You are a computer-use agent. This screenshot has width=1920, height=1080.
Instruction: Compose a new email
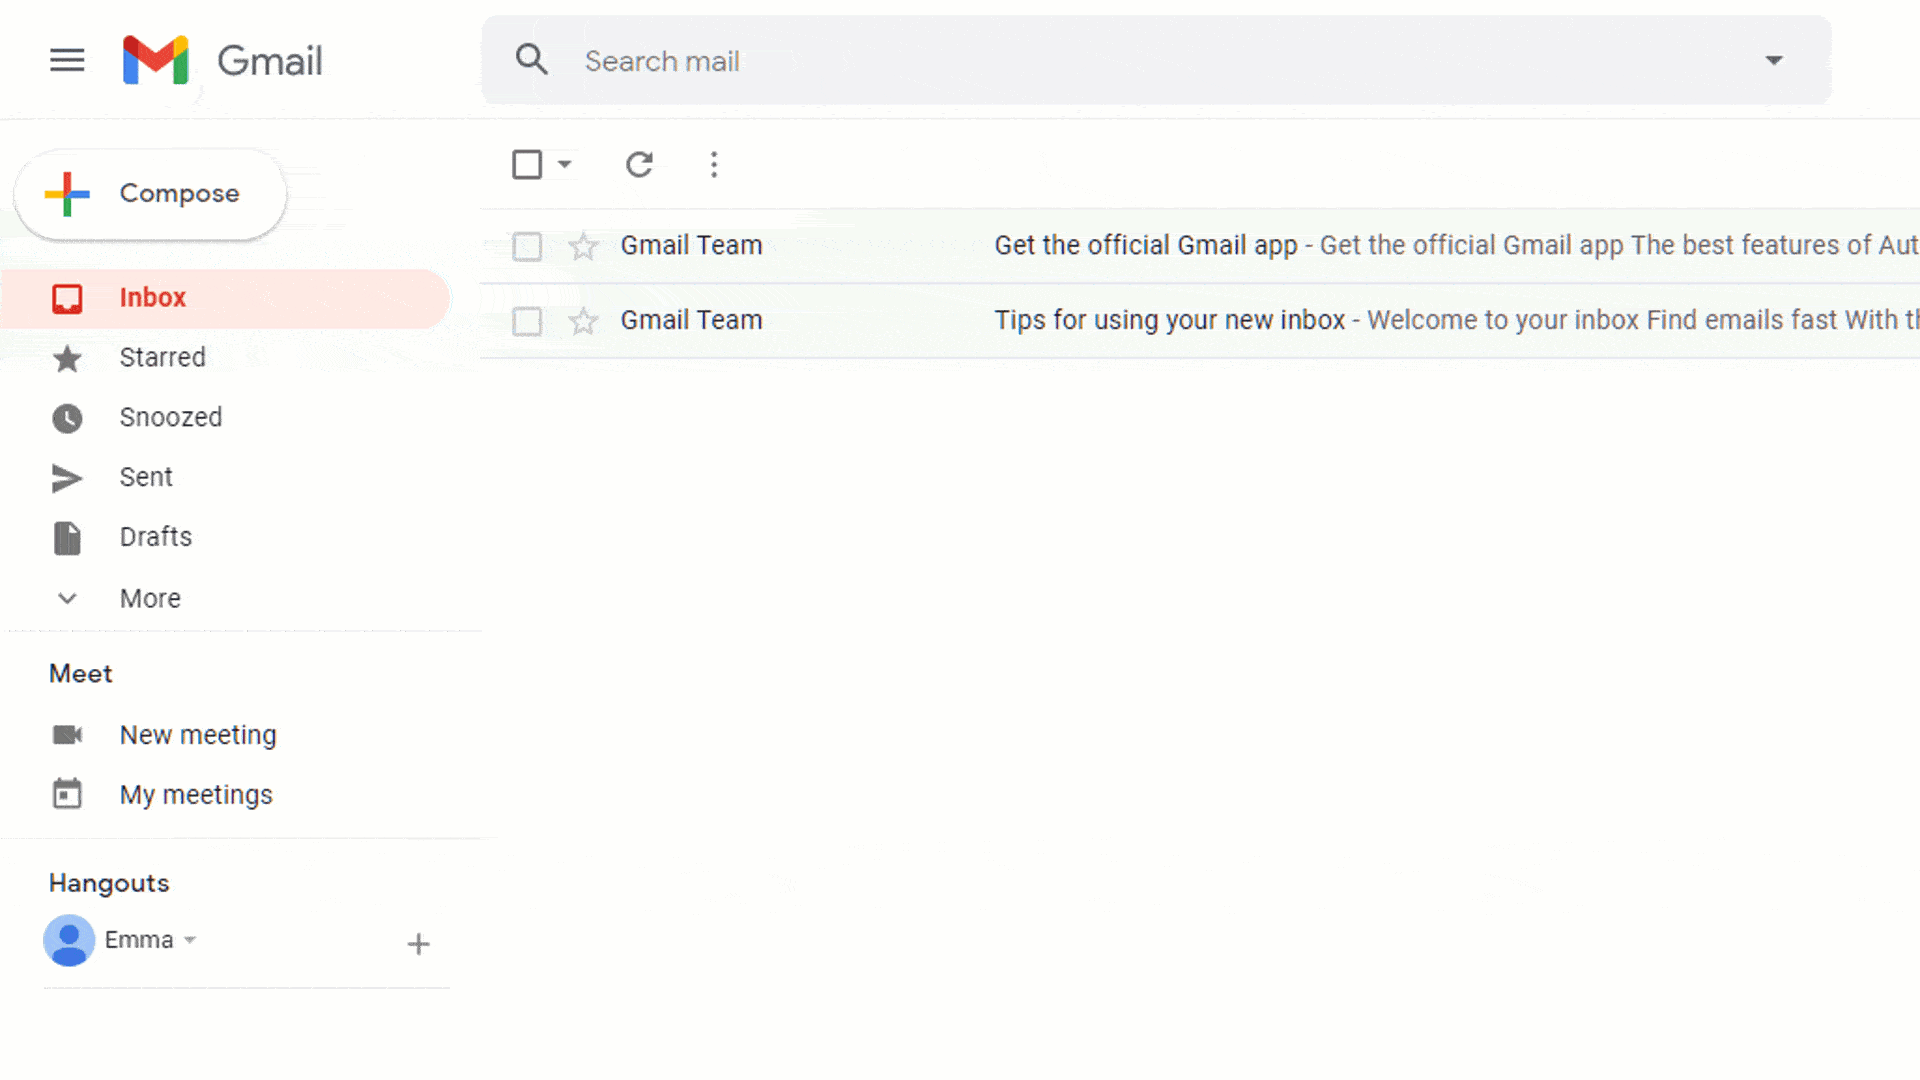click(151, 194)
